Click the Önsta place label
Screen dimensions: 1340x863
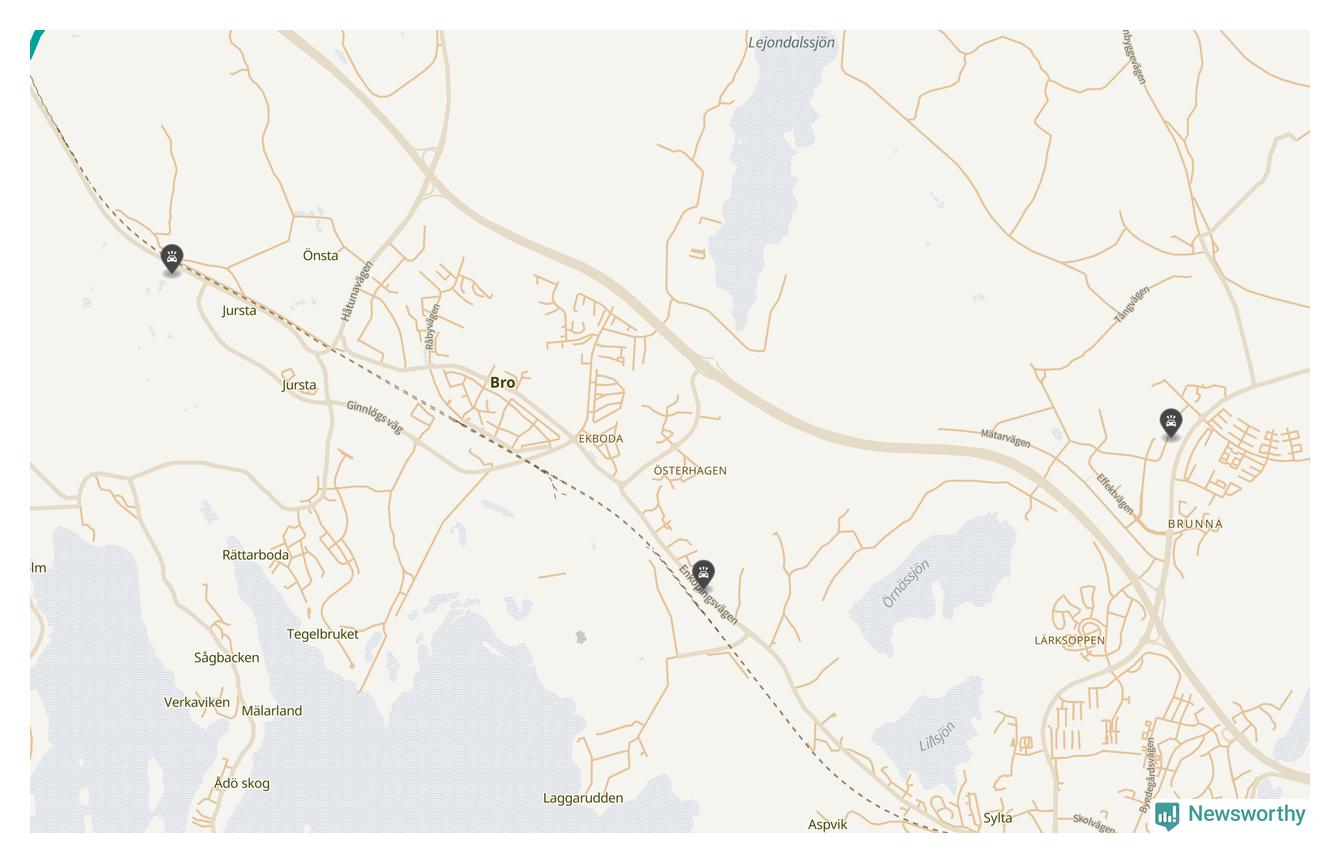(x=320, y=256)
